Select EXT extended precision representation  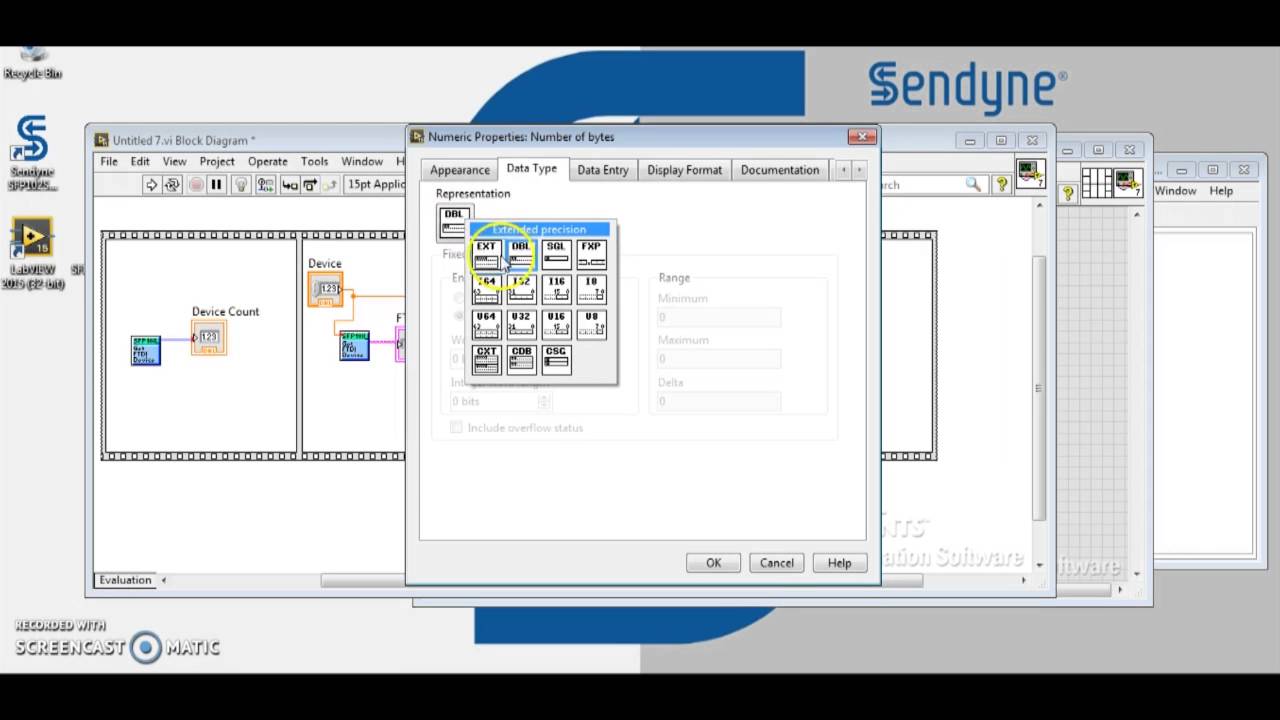(486, 254)
